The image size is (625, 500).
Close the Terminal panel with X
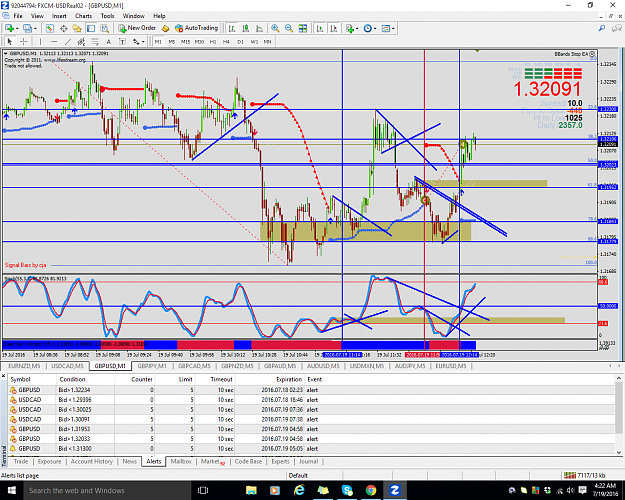pos(4,376)
